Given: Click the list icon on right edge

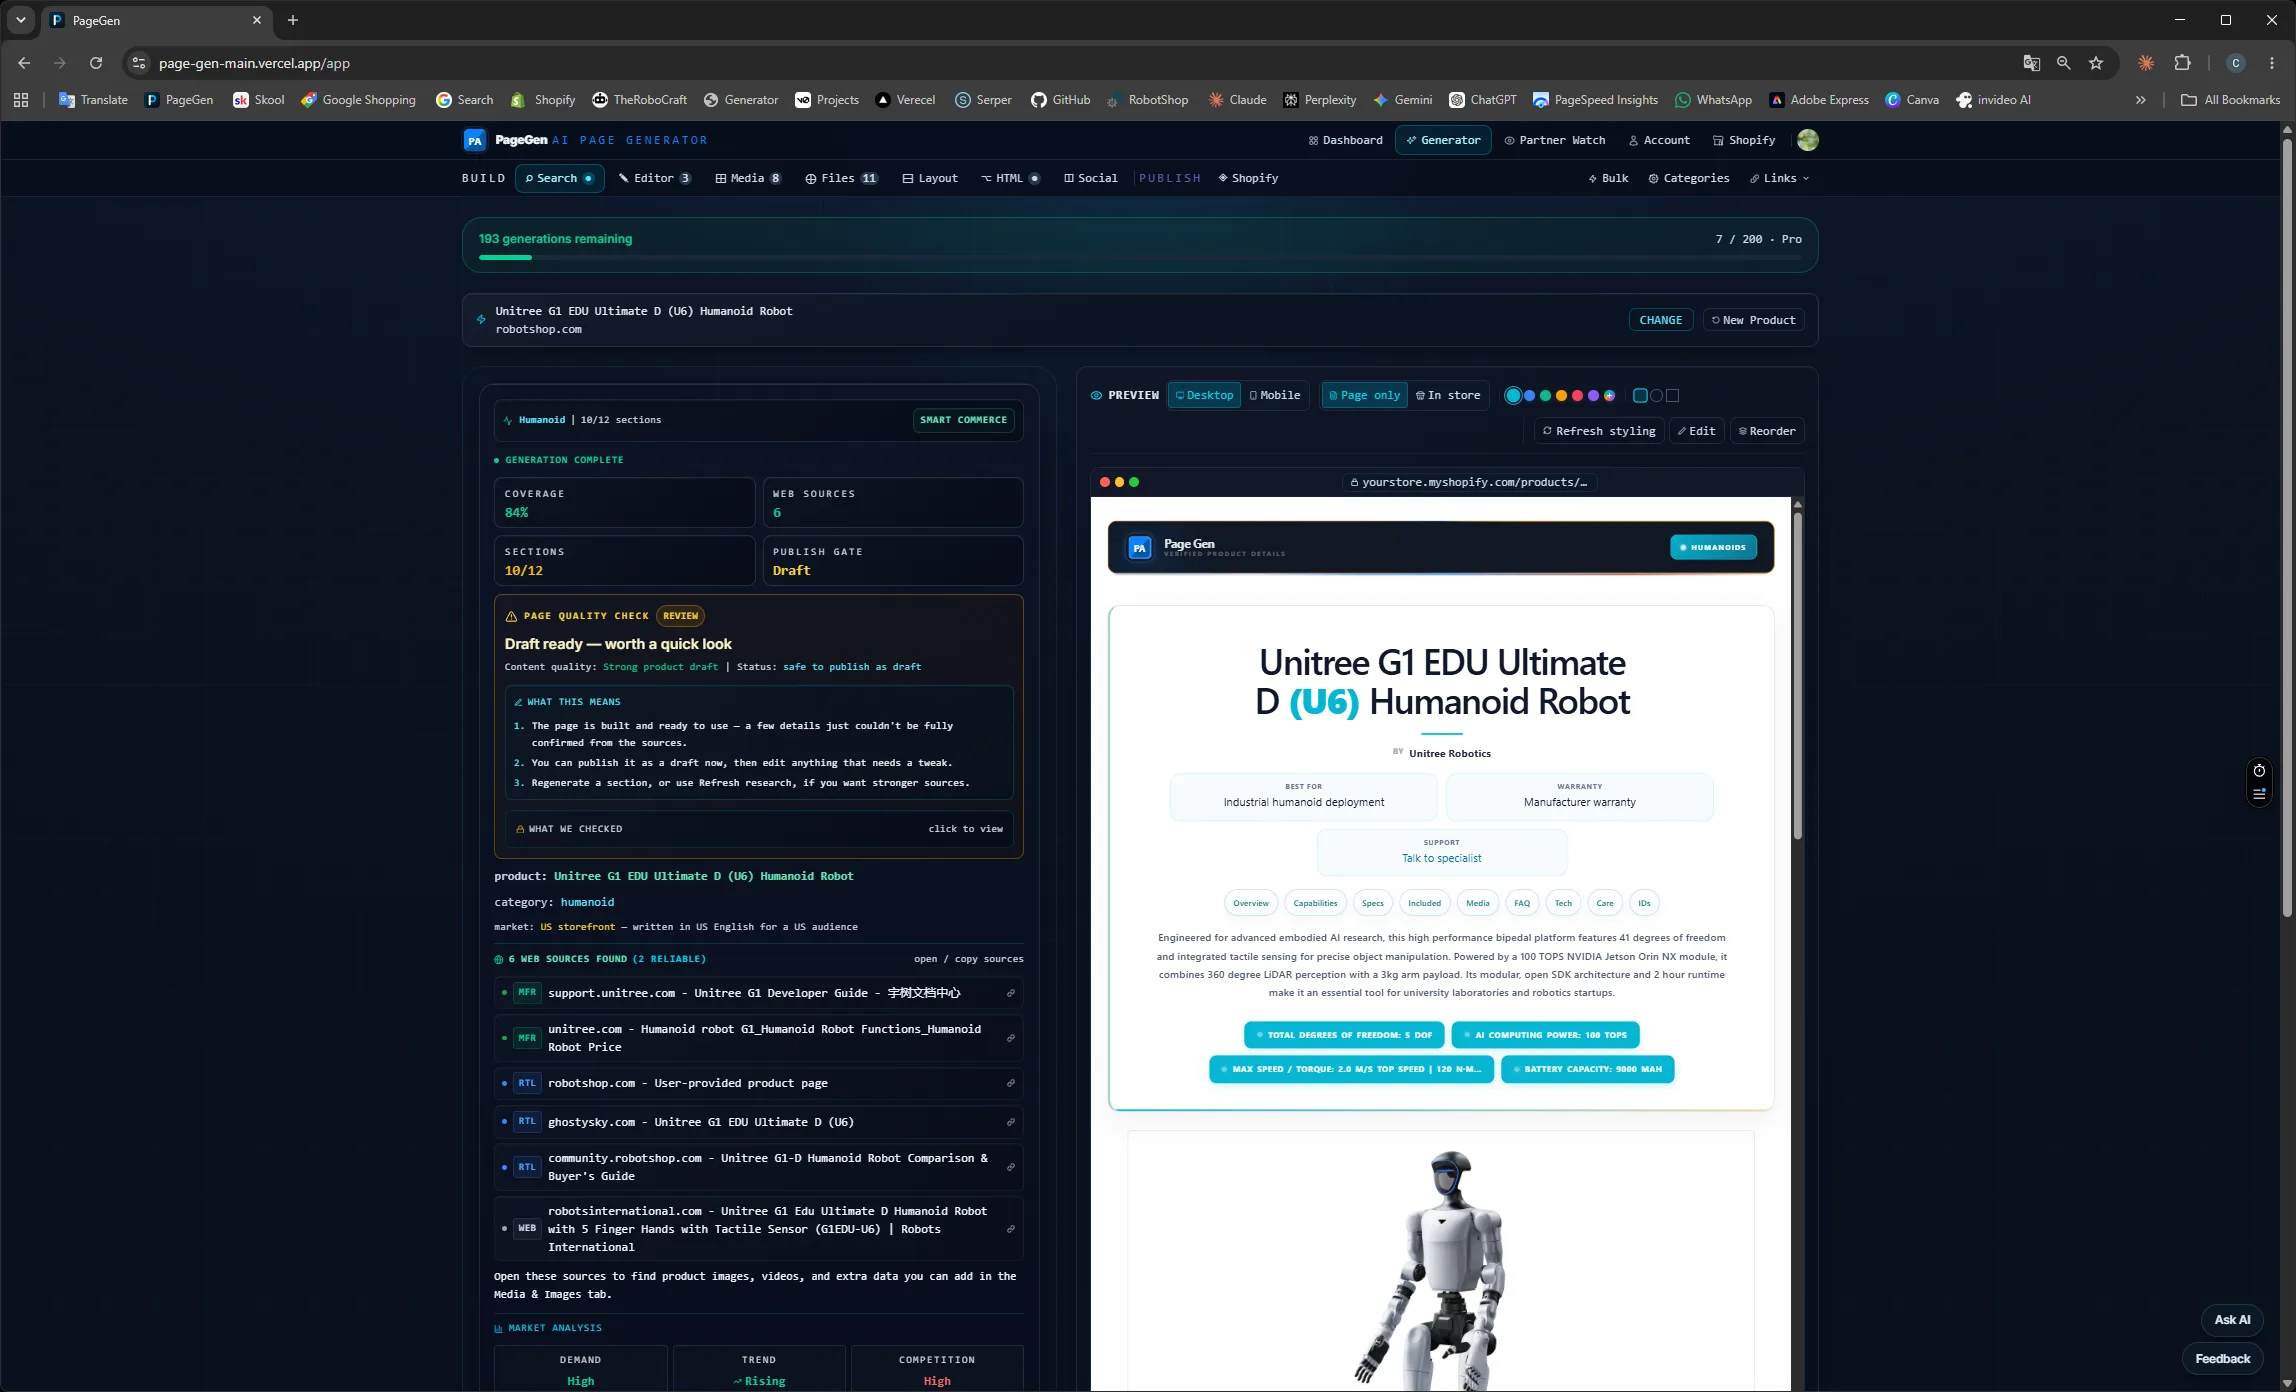Looking at the screenshot, I should pyautogui.click(x=2259, y=793).
